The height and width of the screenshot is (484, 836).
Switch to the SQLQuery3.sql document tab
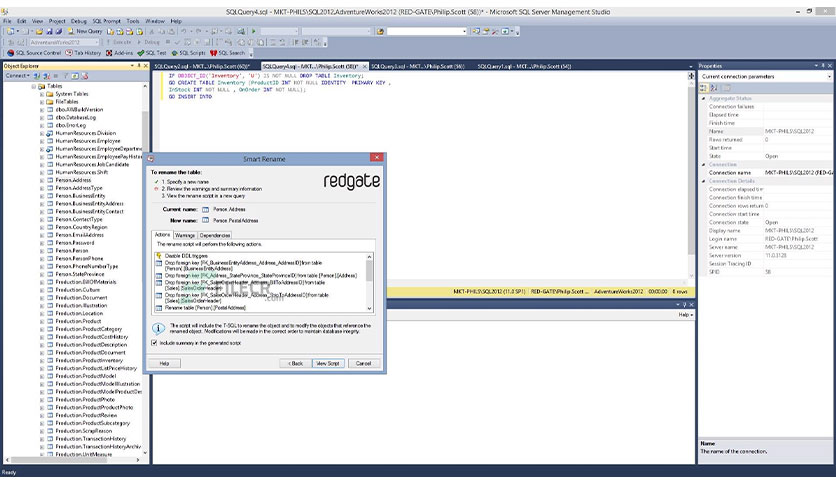(417, 67)
